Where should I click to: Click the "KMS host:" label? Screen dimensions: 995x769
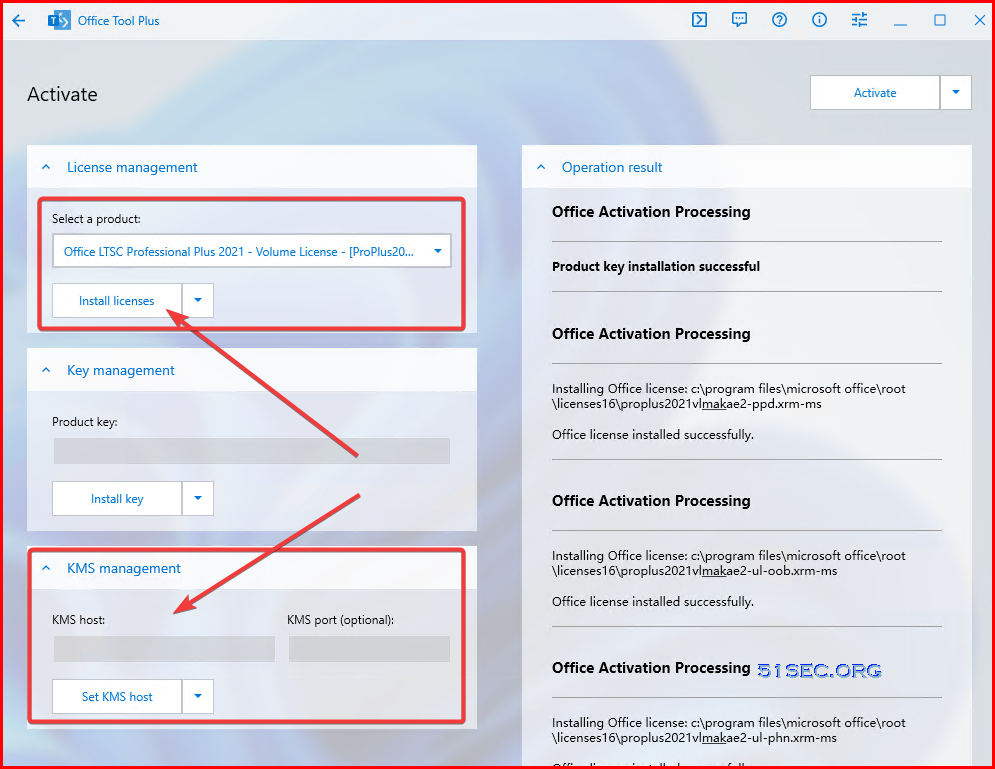[79, 620]
